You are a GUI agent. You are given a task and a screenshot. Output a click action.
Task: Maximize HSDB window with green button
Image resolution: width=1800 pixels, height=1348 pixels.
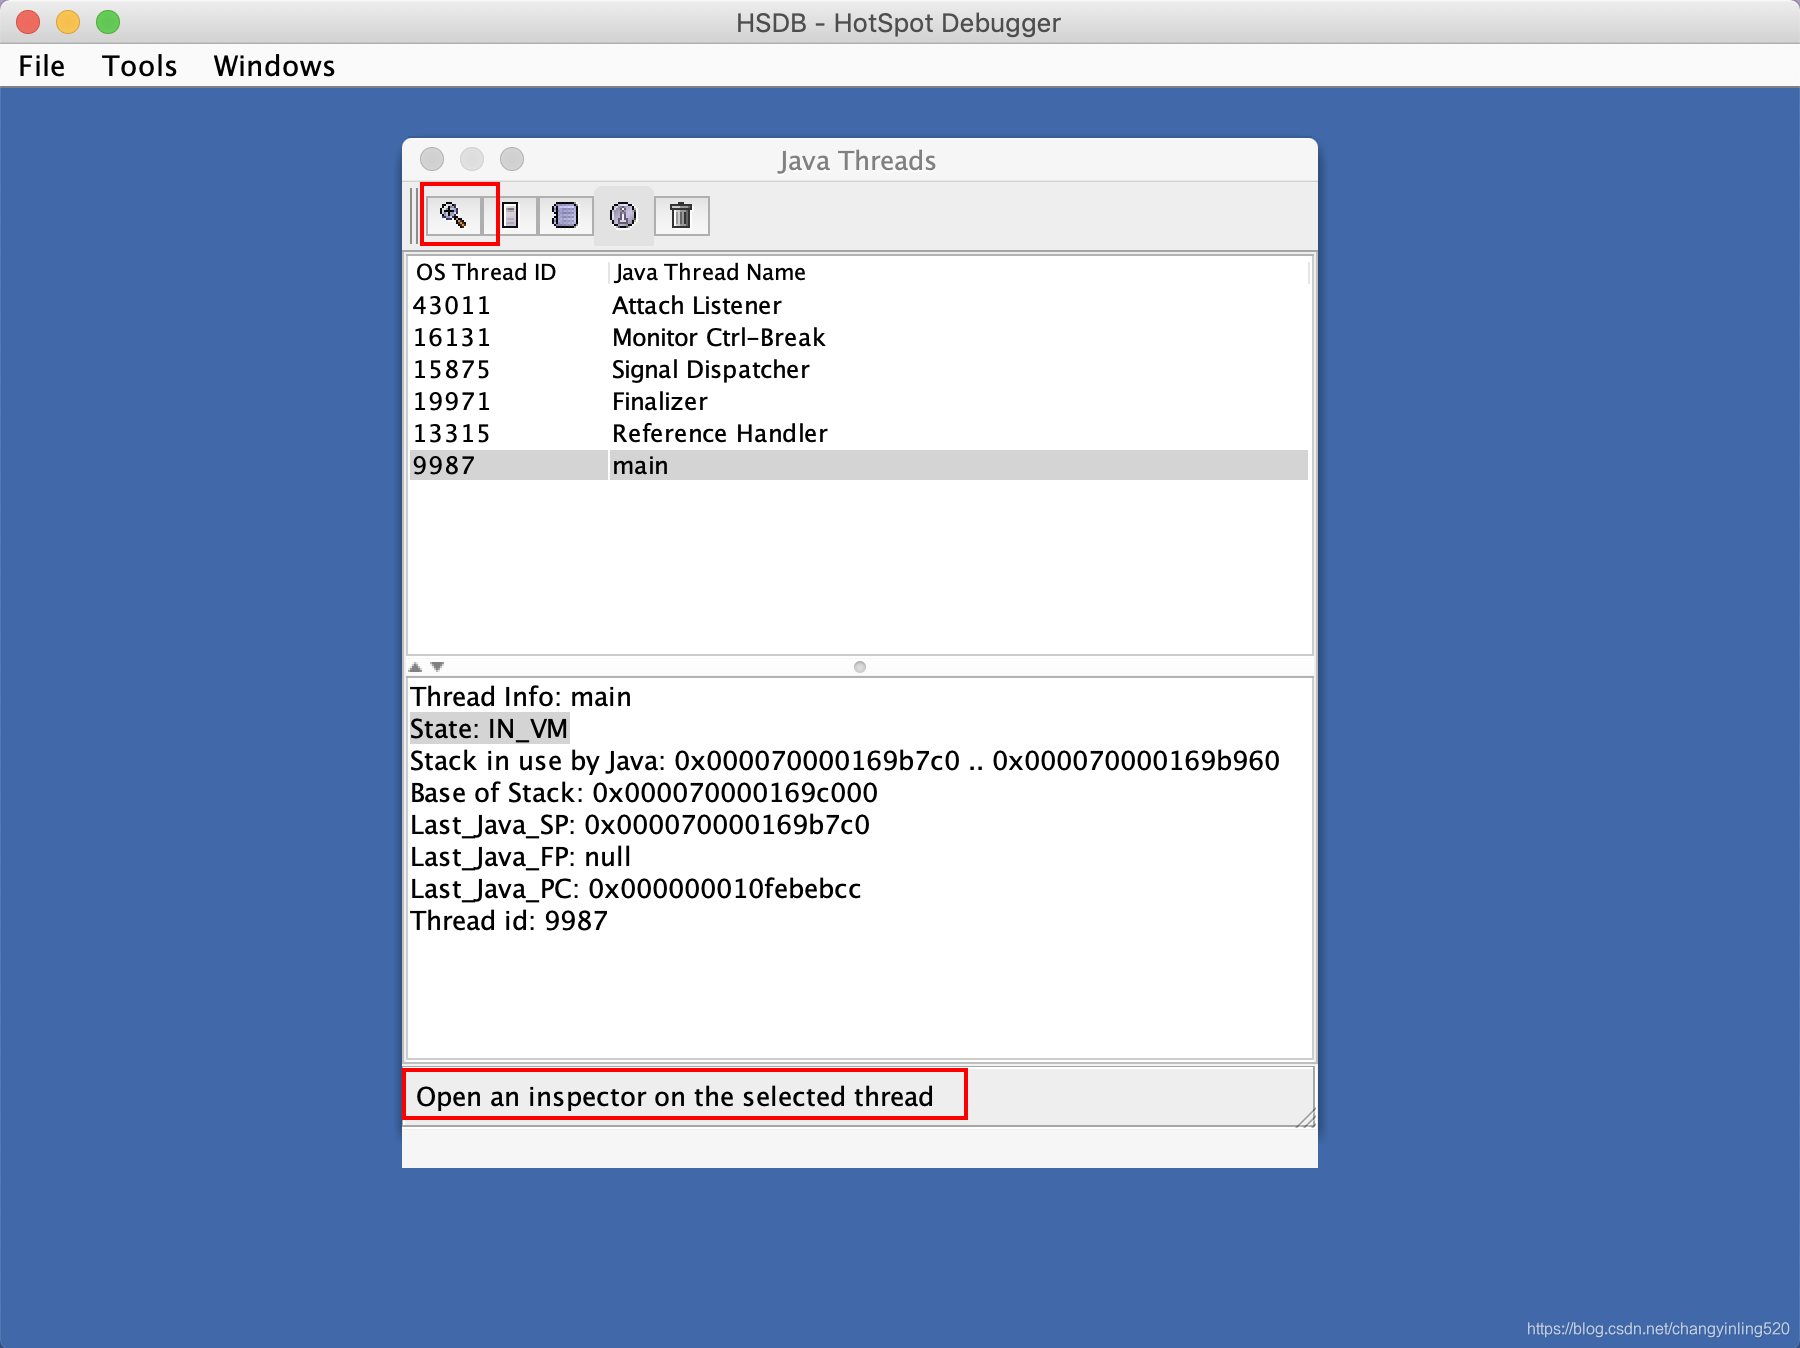pyautogui.click(x=108, y=22)
